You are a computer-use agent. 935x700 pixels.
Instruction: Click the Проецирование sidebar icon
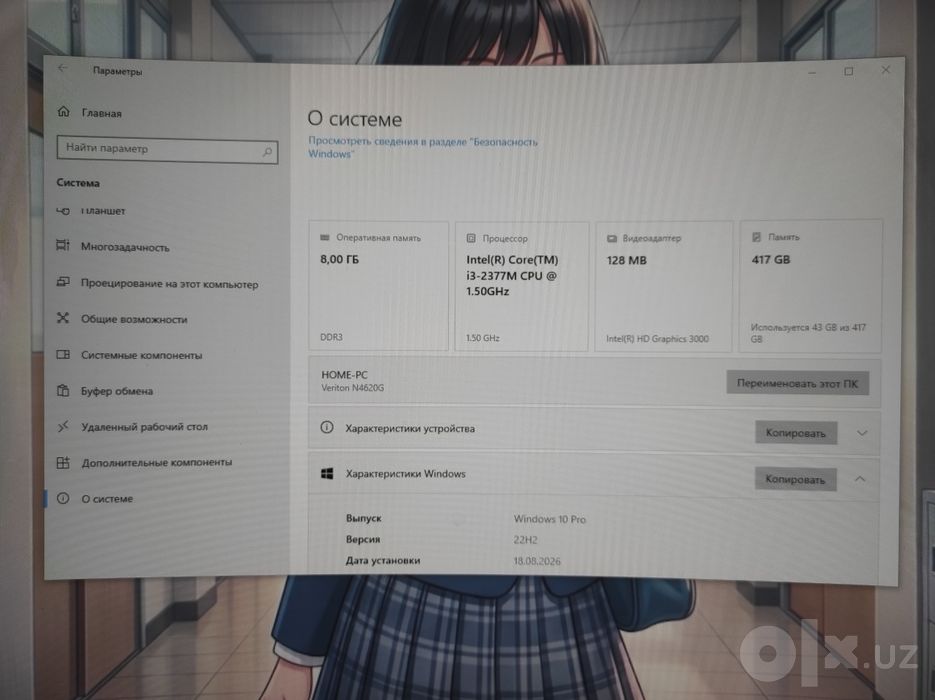pyautogui.click(x=63, y=281)
